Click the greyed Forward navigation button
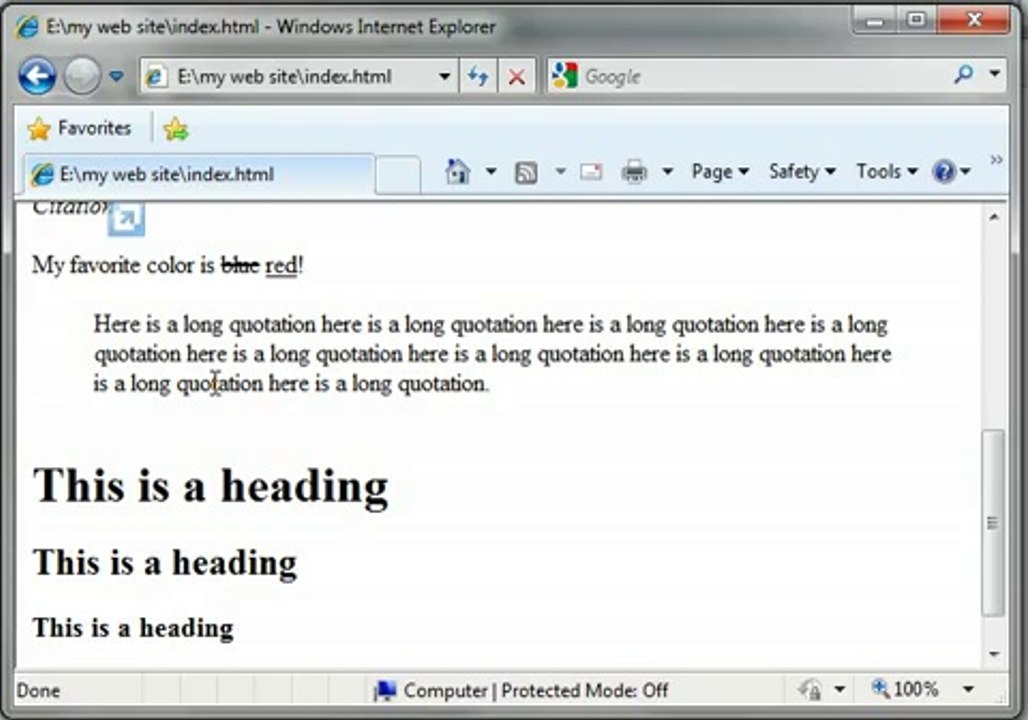The width and height of the screenshot is (1028, 720). pyautogui.click(x=82, y=76)
